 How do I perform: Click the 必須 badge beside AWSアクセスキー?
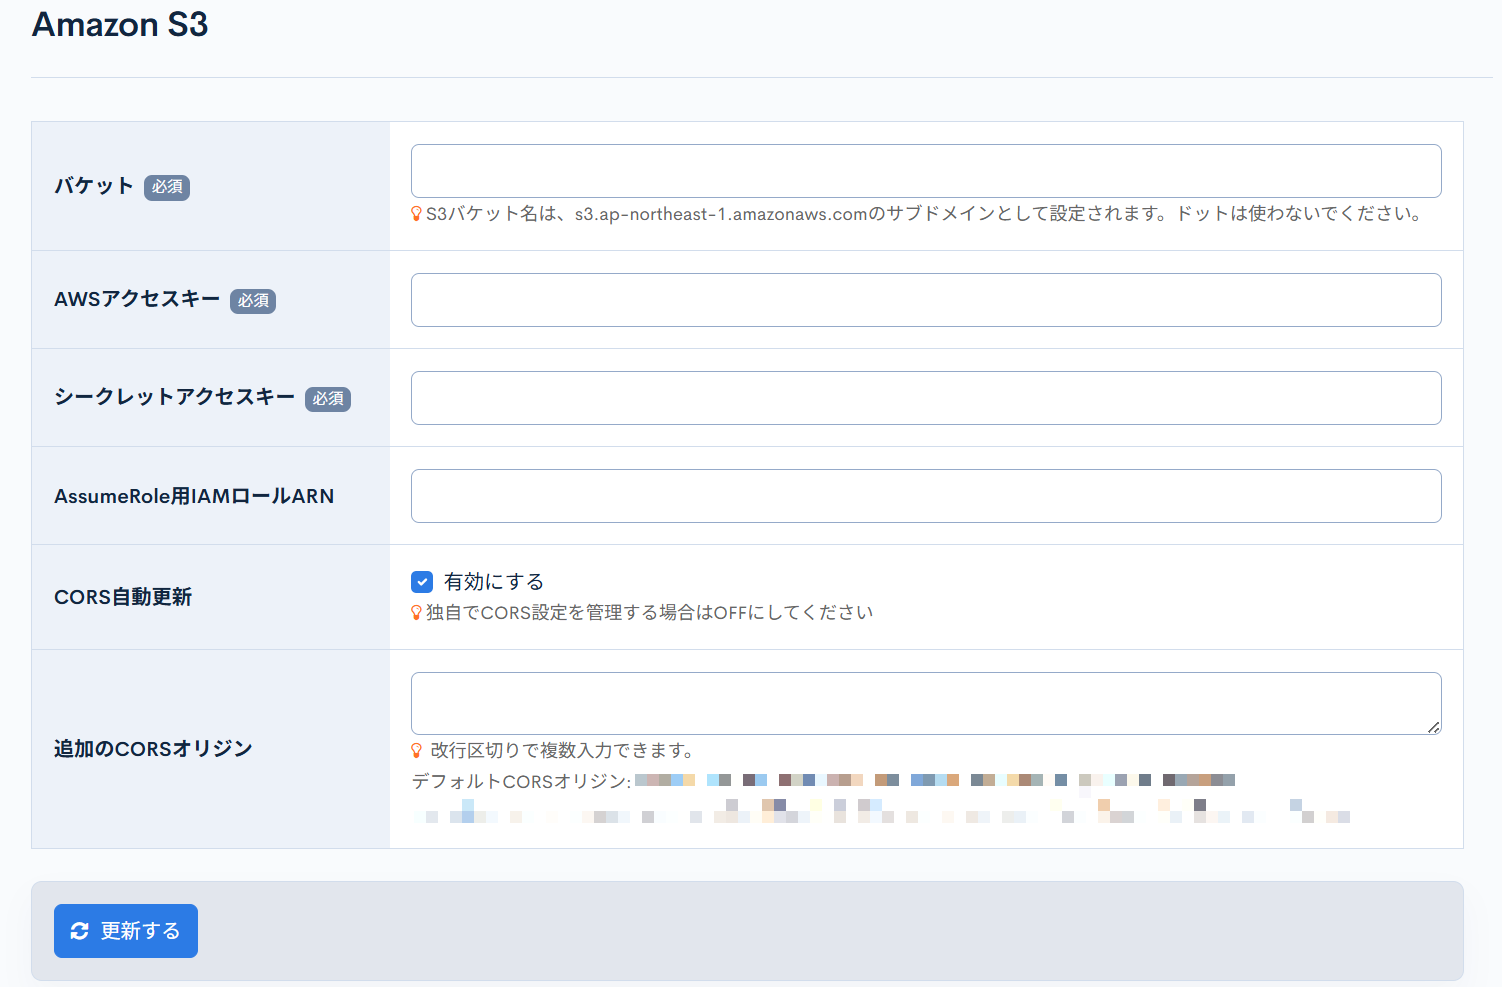tap(253, 301)
